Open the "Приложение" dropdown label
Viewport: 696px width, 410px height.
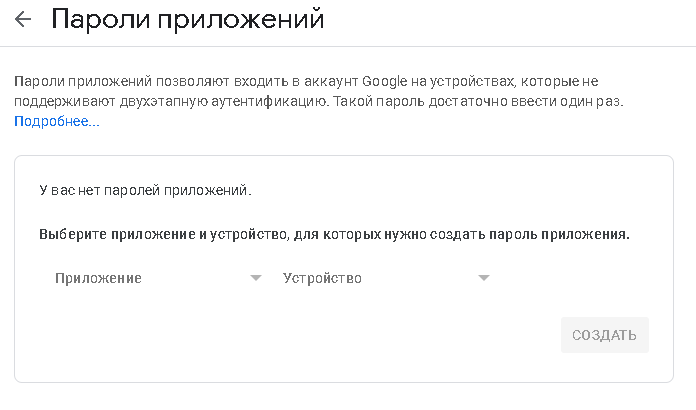(x=98, y=278)
